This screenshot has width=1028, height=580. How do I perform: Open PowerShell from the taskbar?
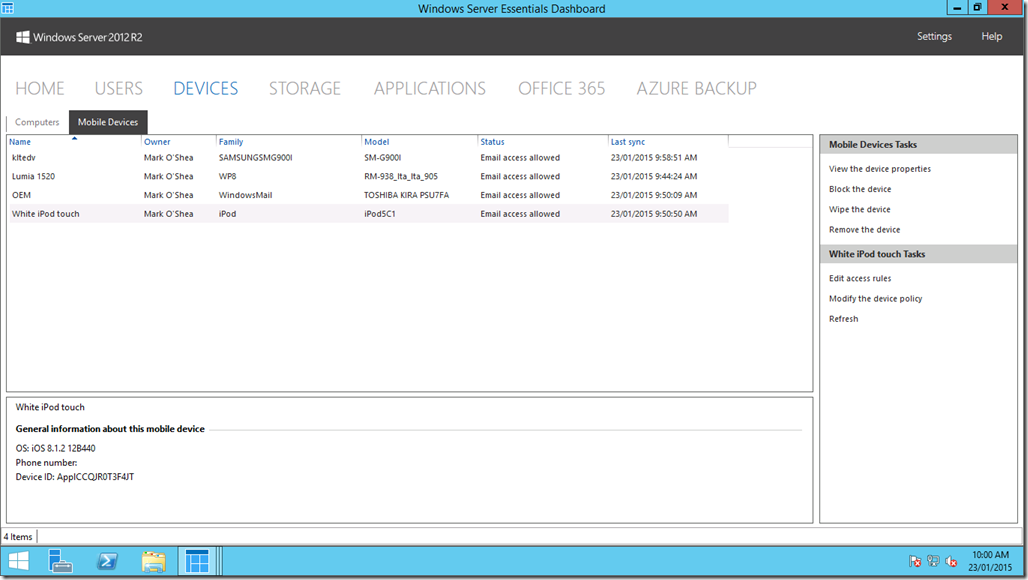pyautogui.click(x=107, y=562)
